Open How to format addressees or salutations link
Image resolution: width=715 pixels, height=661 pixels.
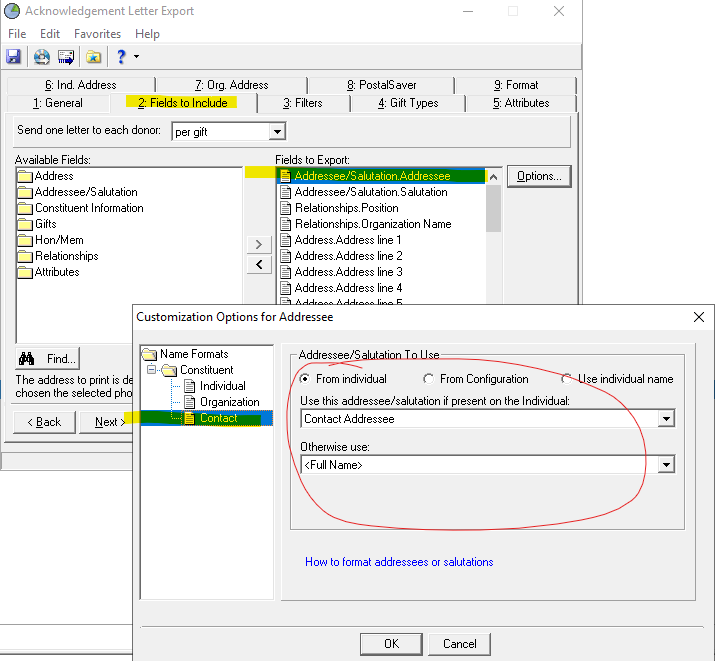[x=399, y=562]
